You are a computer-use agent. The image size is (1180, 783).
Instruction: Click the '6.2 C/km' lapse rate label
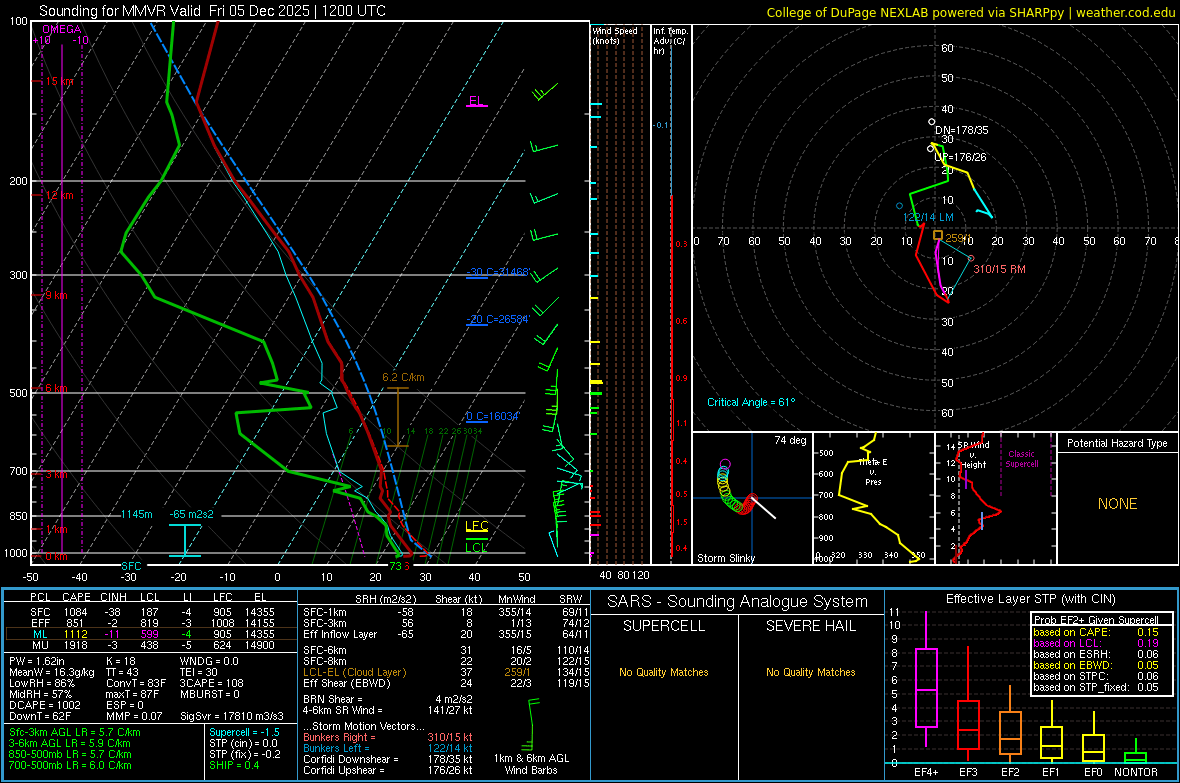point(403,377)
